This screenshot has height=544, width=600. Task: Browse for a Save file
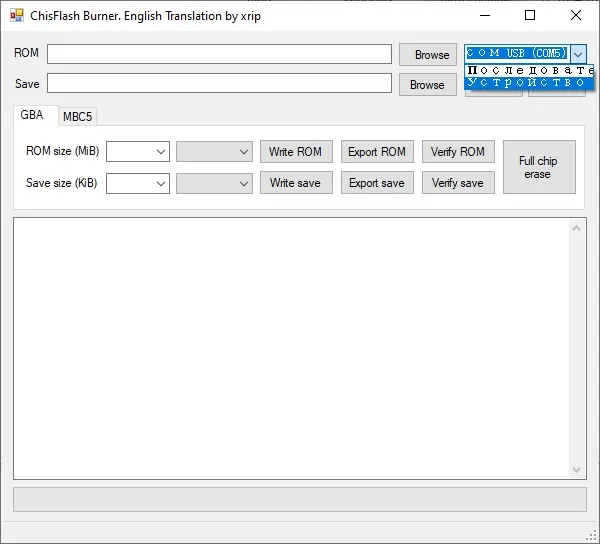click(427, 85)
